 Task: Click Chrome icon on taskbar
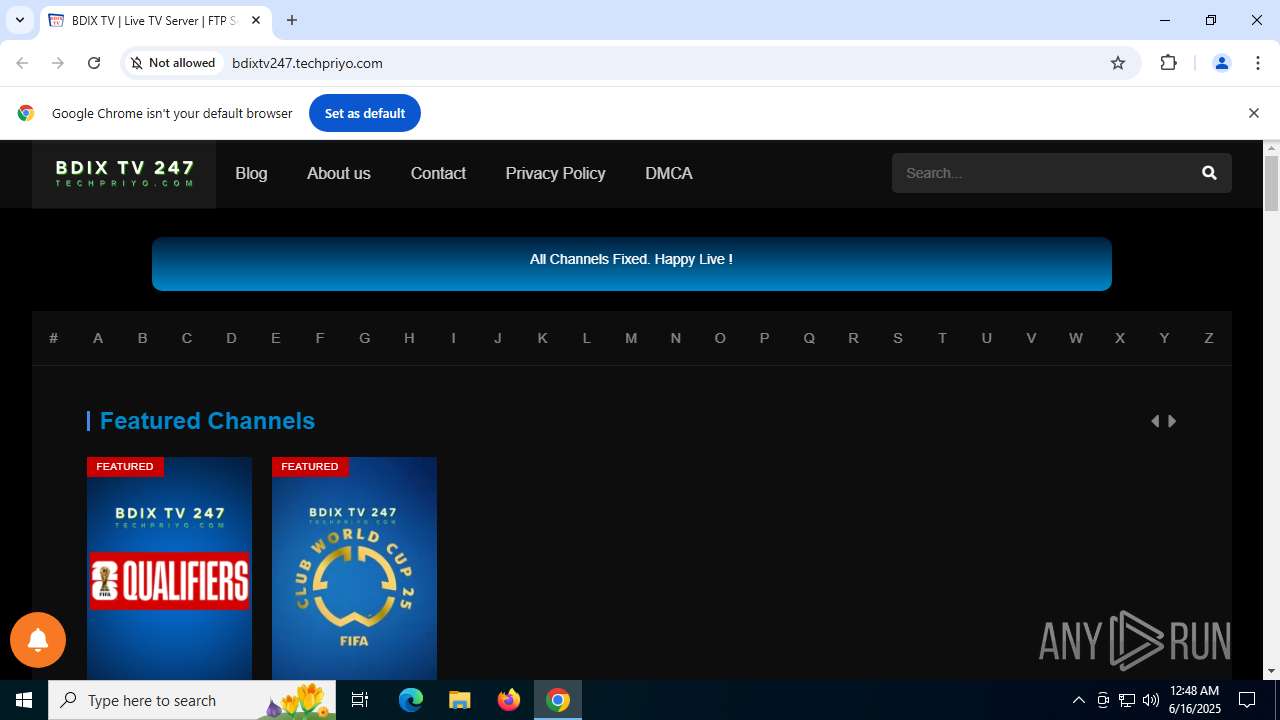558,700
